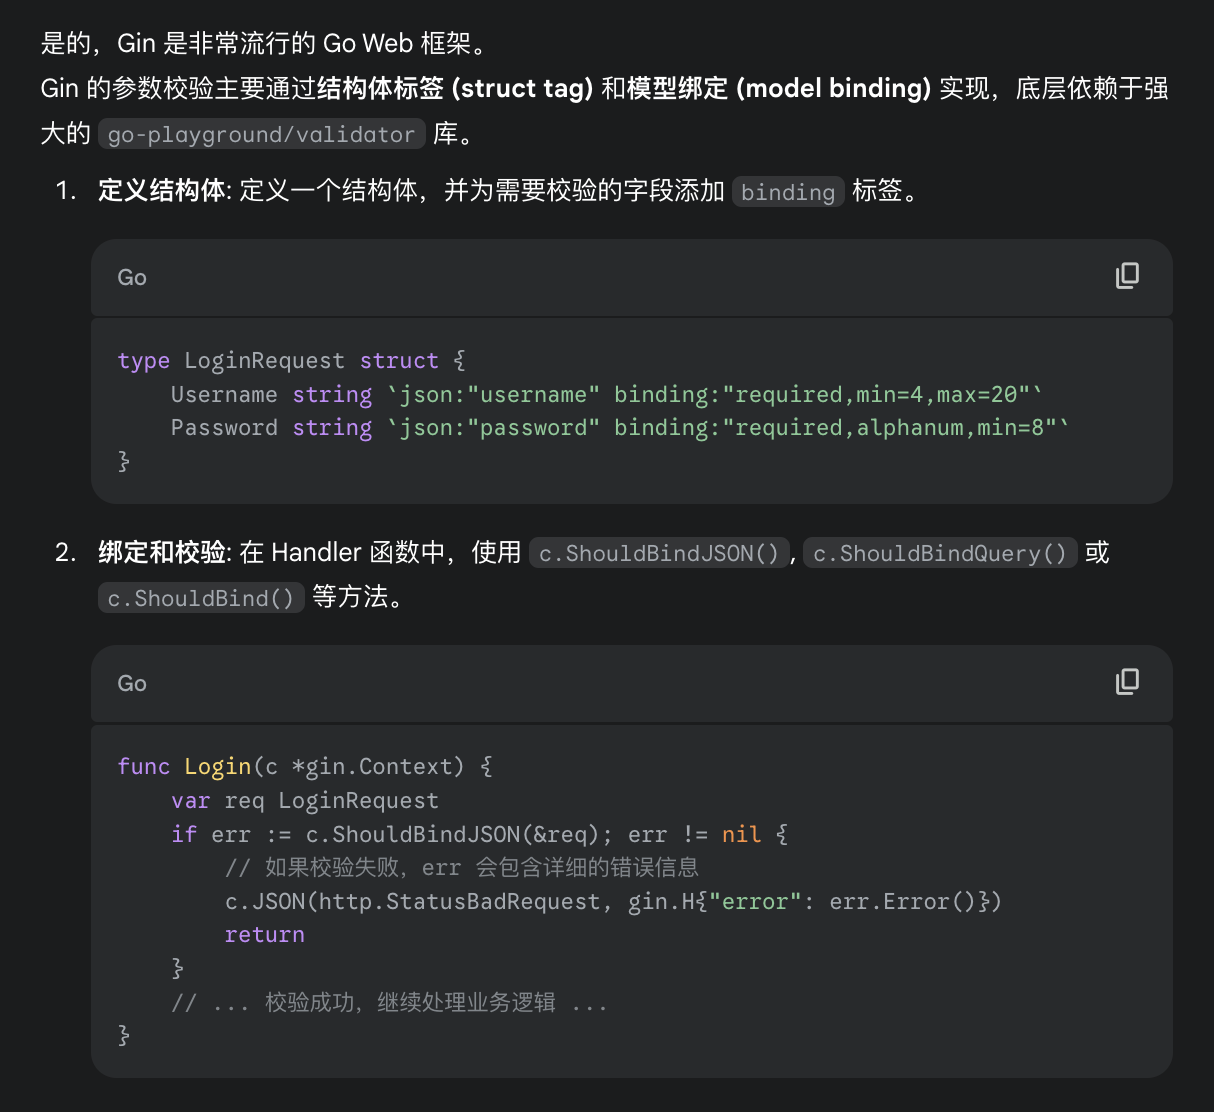Click the c.ShouldBindJSON() inline code snippet
Image resolution: width=1214 pixels, height=1112 pixels.
pos(658,554)
